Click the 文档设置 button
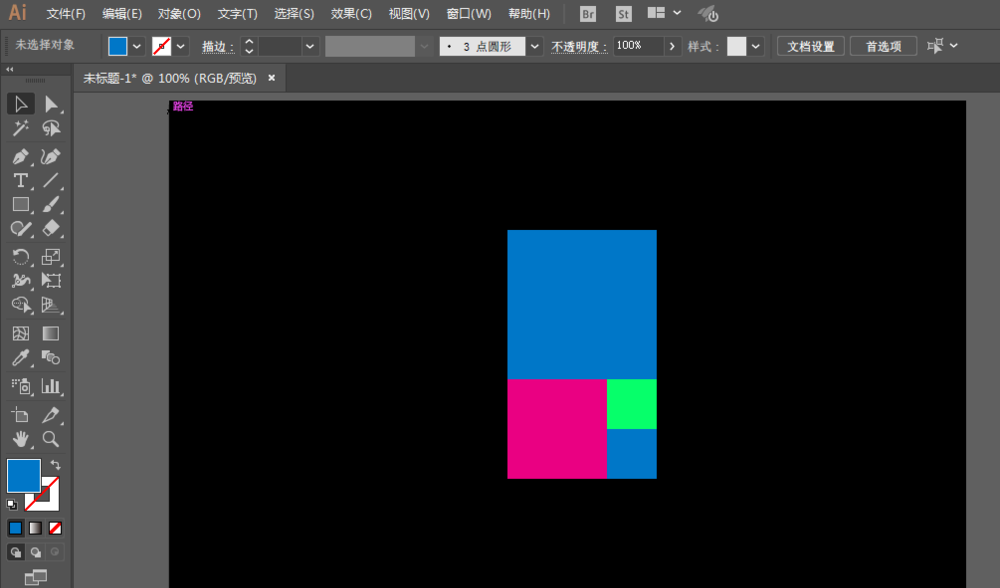Image resolution: width=1000 pixels, height=588 pixels. pos(812,46)
